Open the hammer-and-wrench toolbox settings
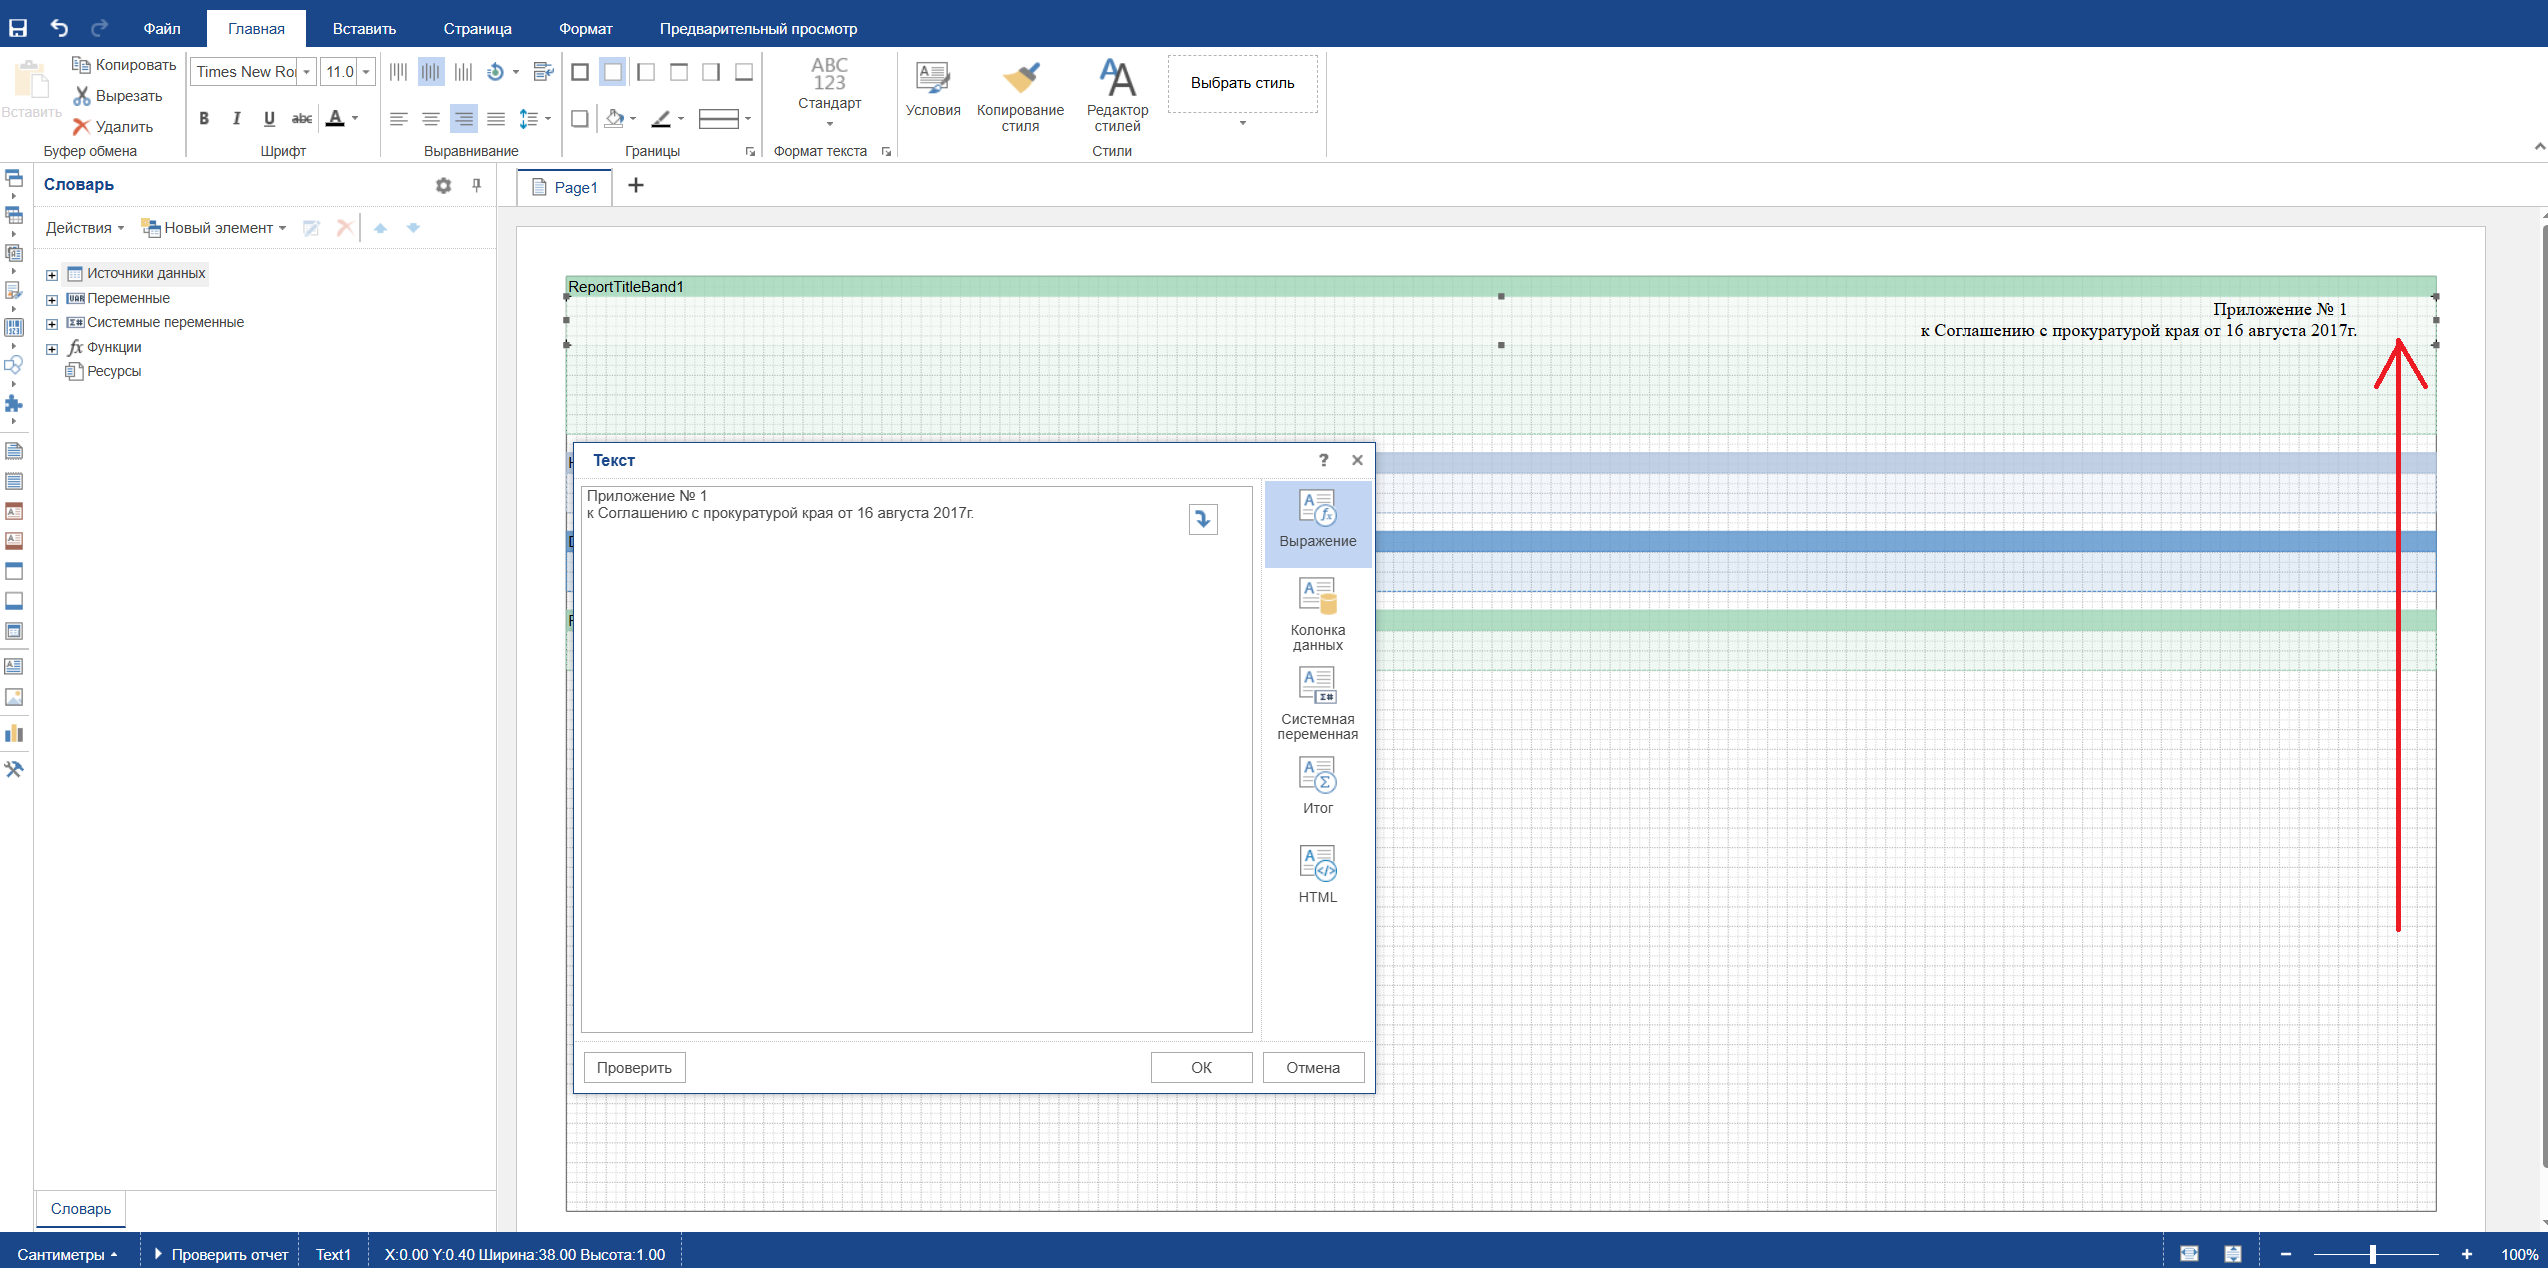 pos(14,769)
